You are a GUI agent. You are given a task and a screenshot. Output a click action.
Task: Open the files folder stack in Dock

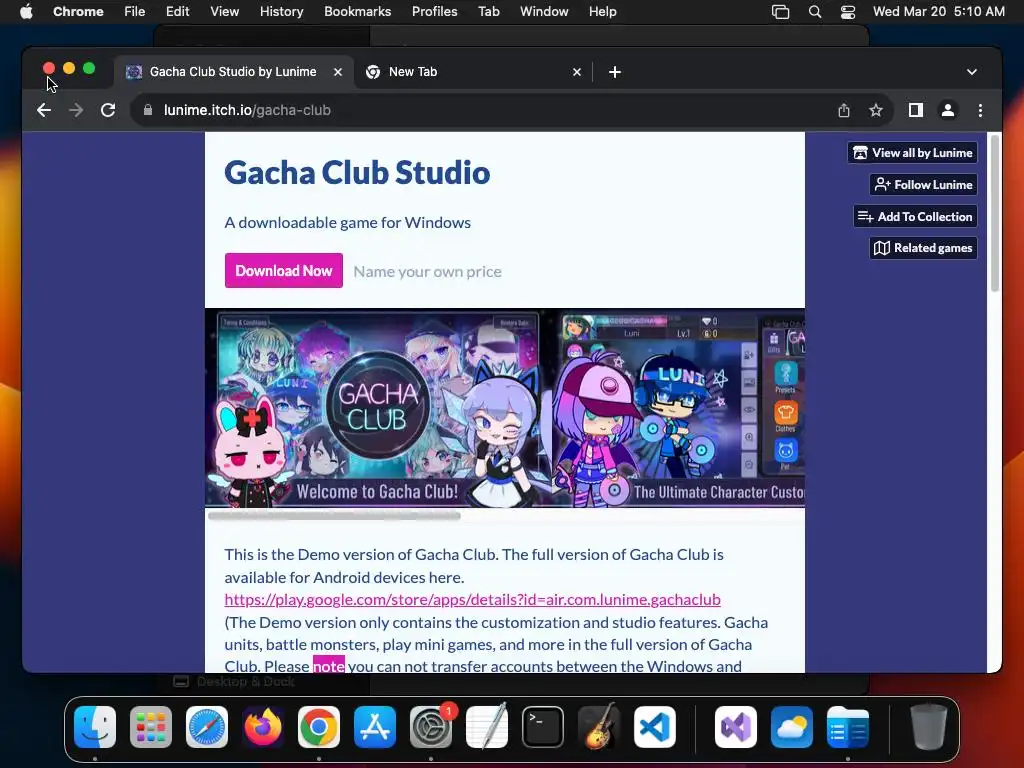pos(848,727)
